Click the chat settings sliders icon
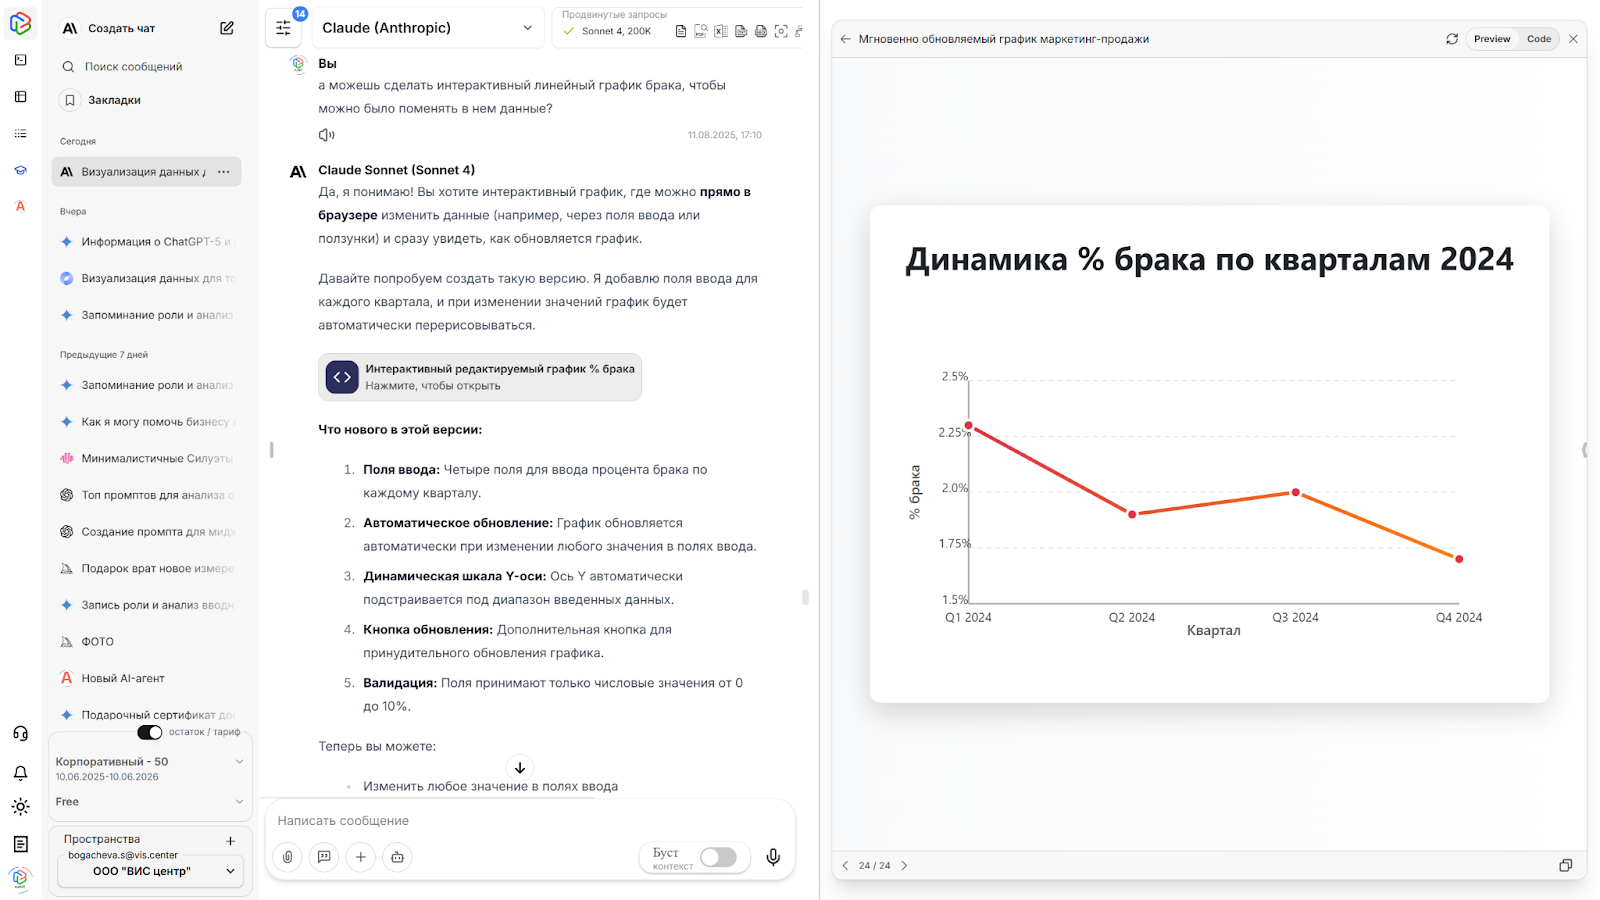Viewport: 1600px width, 900px height. point(284,28)
